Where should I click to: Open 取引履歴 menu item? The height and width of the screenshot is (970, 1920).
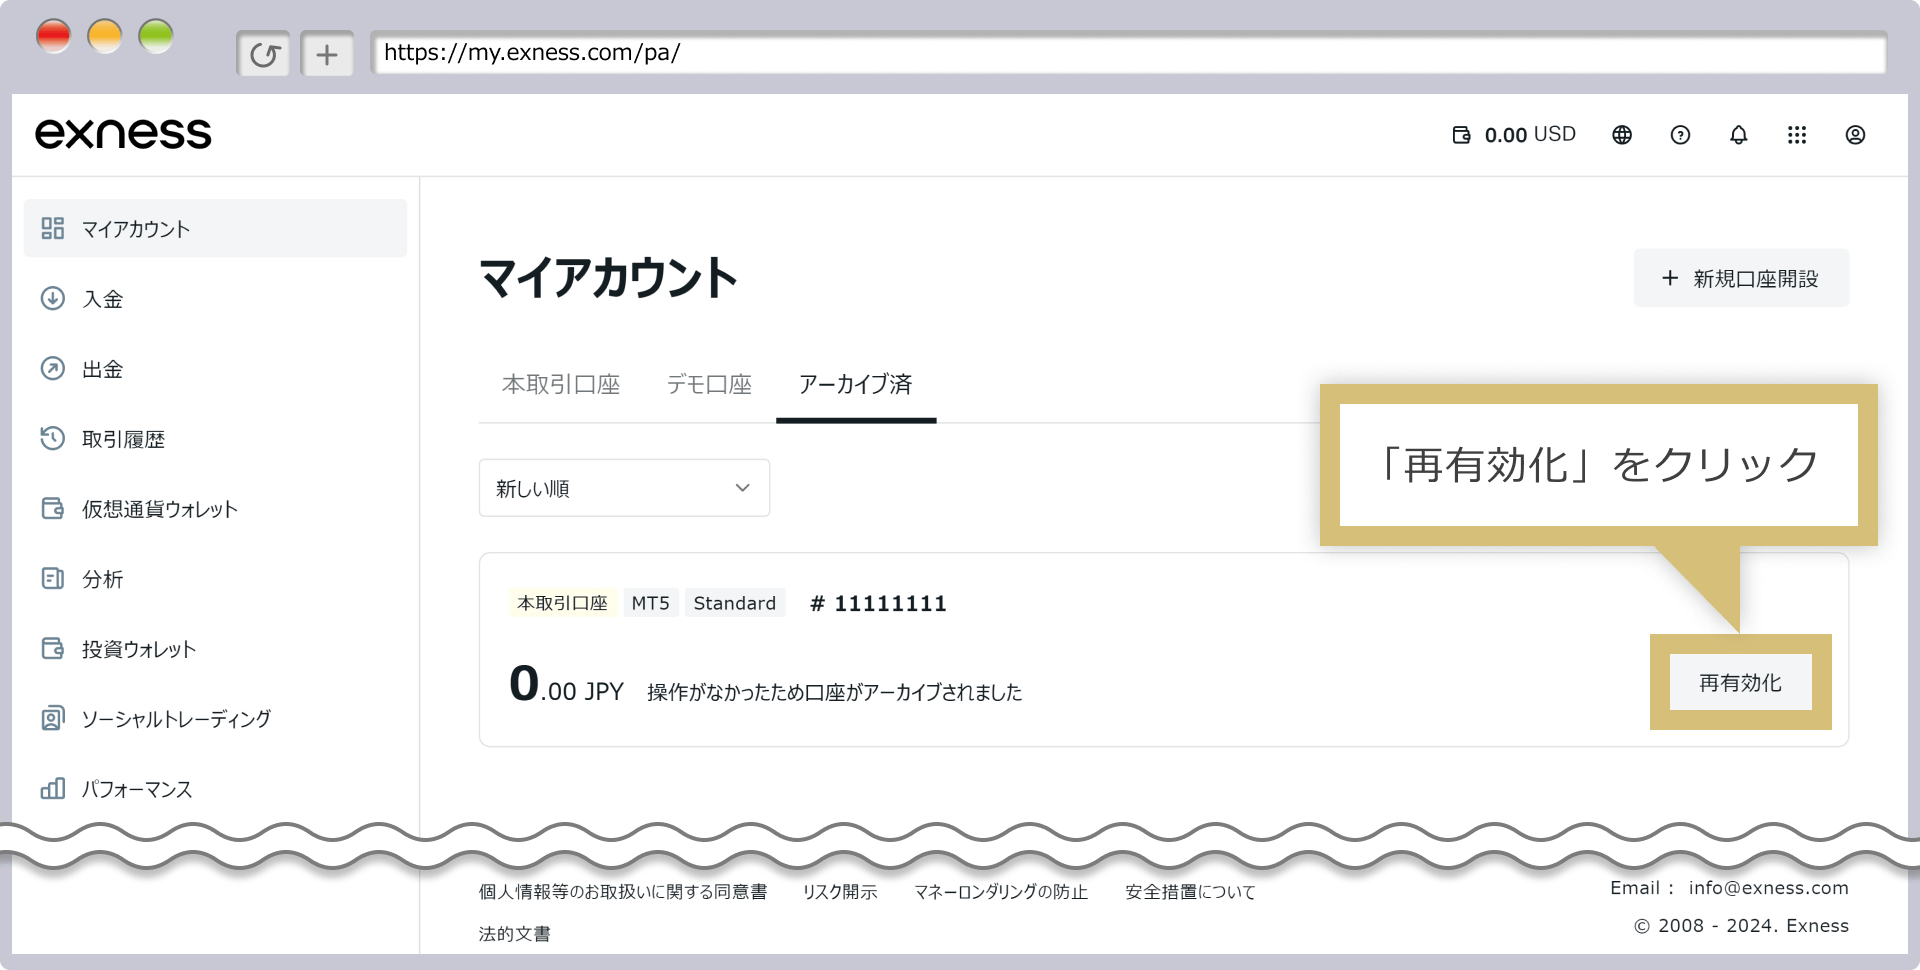pos(215,438)
